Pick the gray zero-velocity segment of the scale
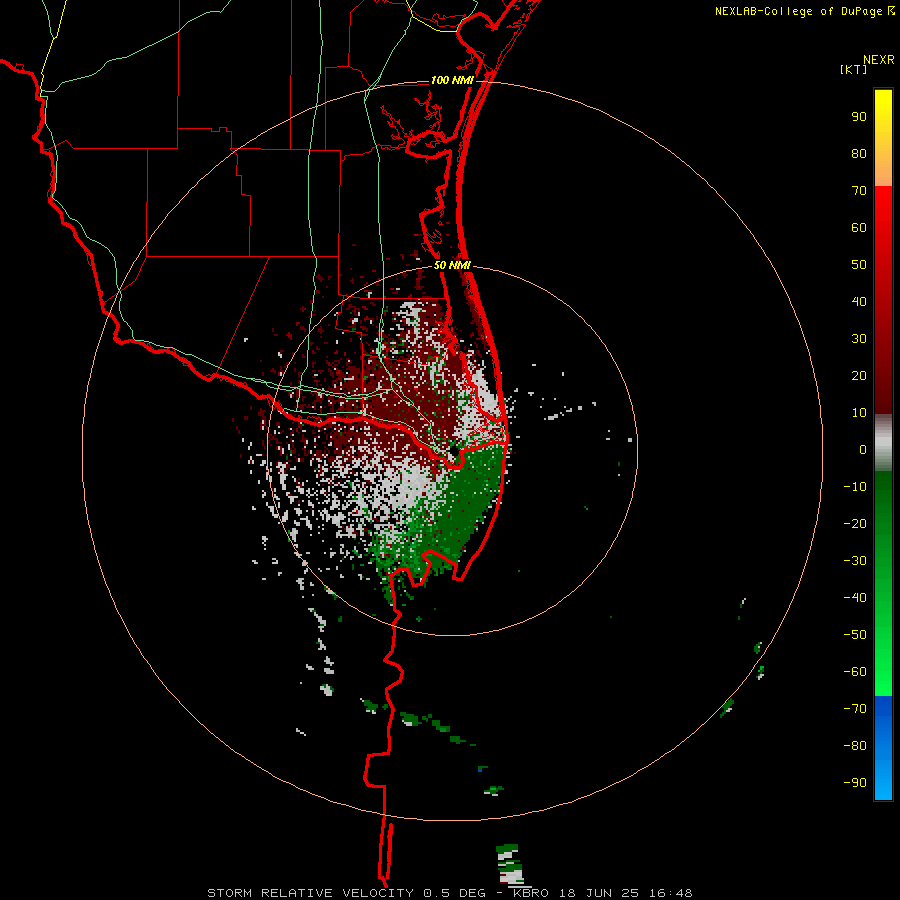Viewport: 900px width, 900px height. tap(883, 443)
